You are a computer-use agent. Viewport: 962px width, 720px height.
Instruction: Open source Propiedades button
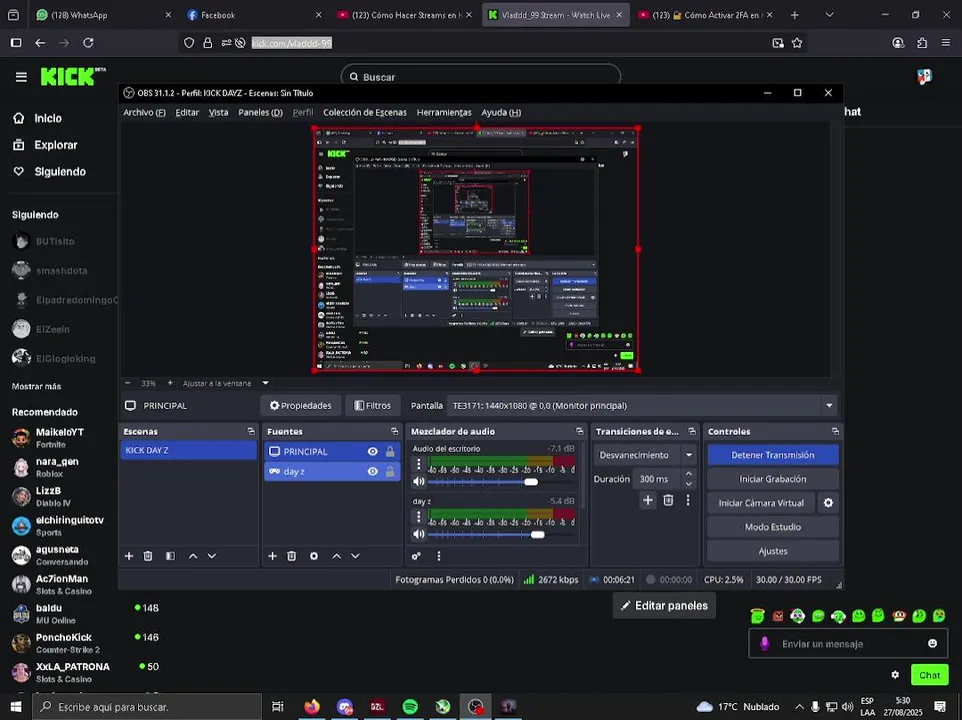tap(301, 405)
